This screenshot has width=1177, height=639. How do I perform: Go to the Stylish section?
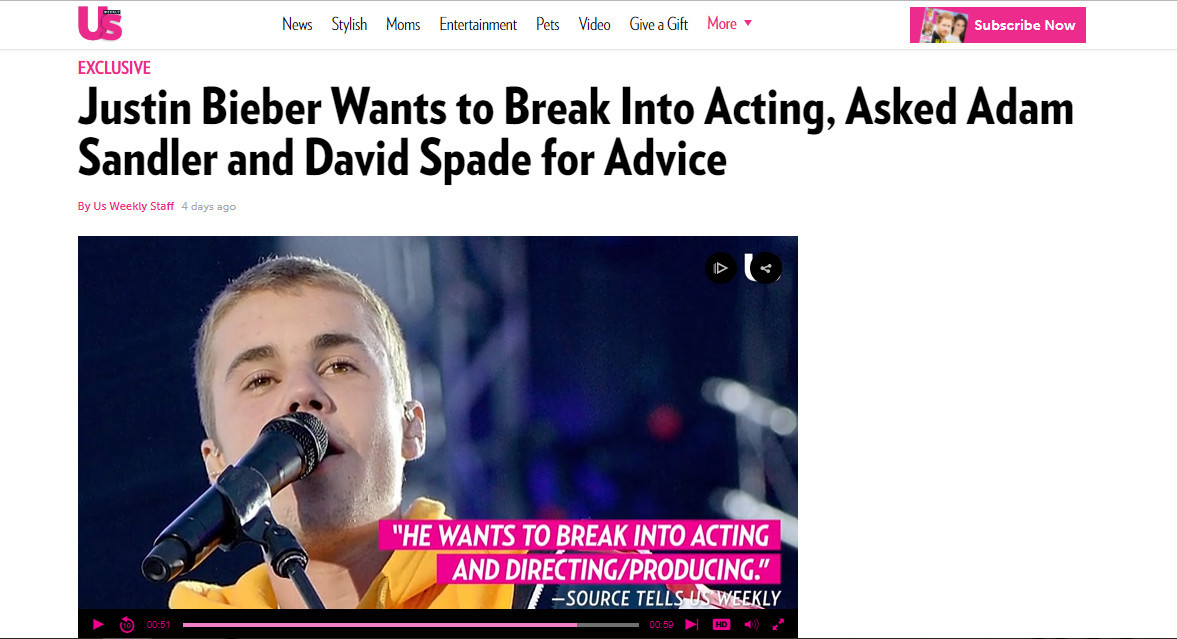[x=349, y=24]
